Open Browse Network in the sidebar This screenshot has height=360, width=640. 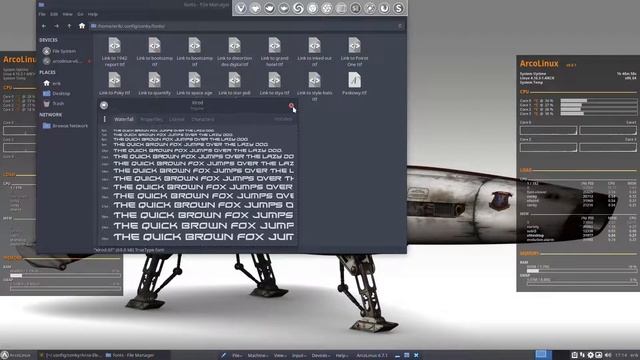pos(65,126)
